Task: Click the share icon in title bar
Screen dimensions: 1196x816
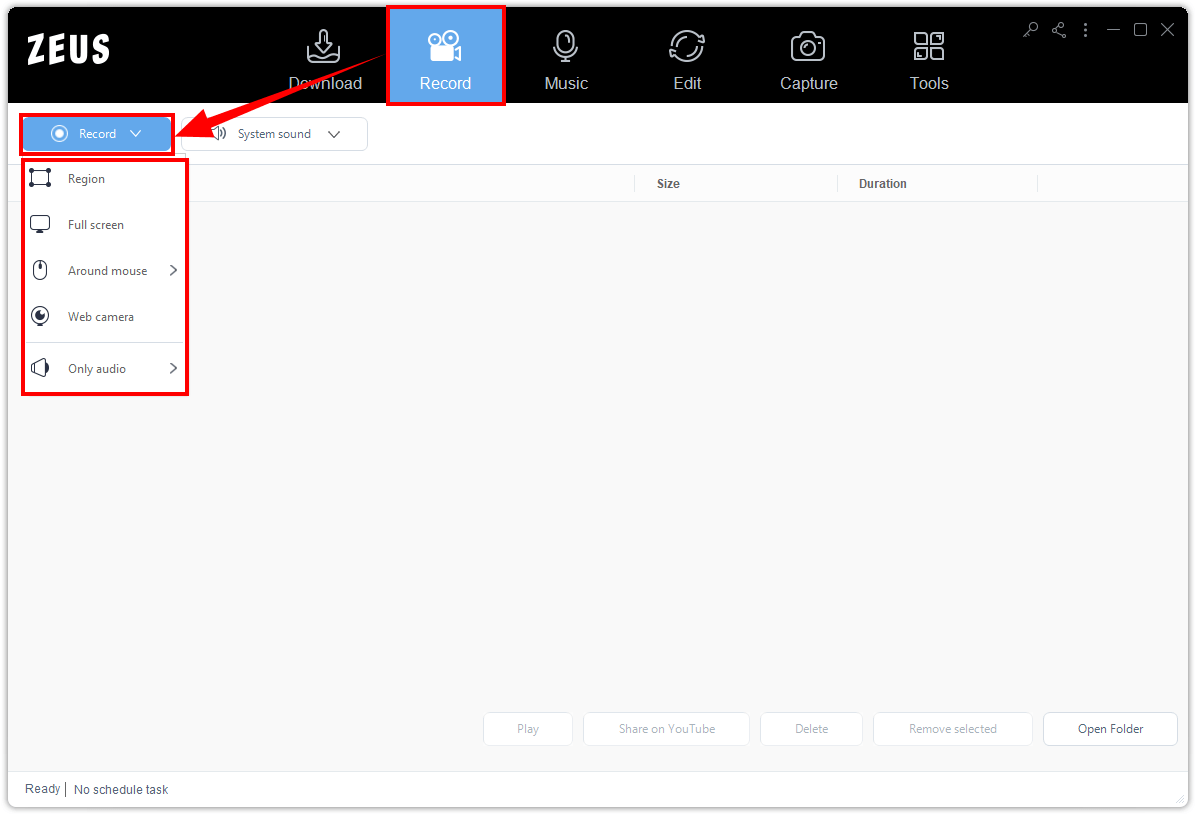Action: (1059, 30)
